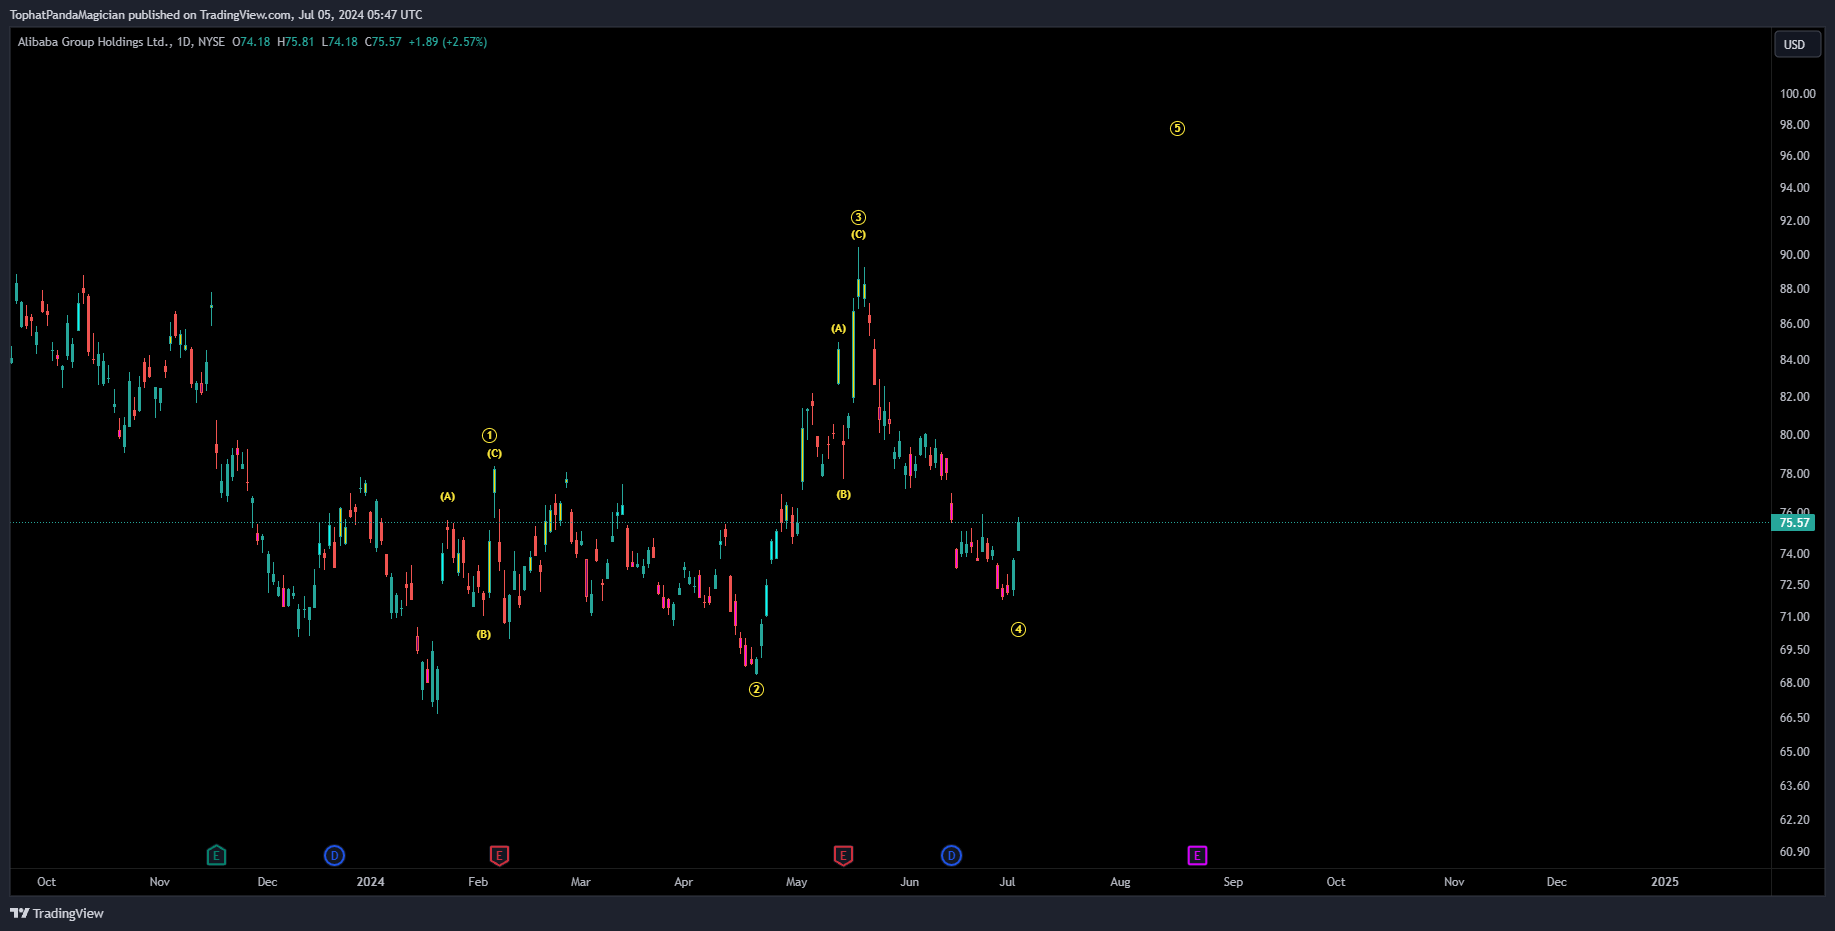Click the Alibaba Group Holdings Ltd. symbol title

94,42
